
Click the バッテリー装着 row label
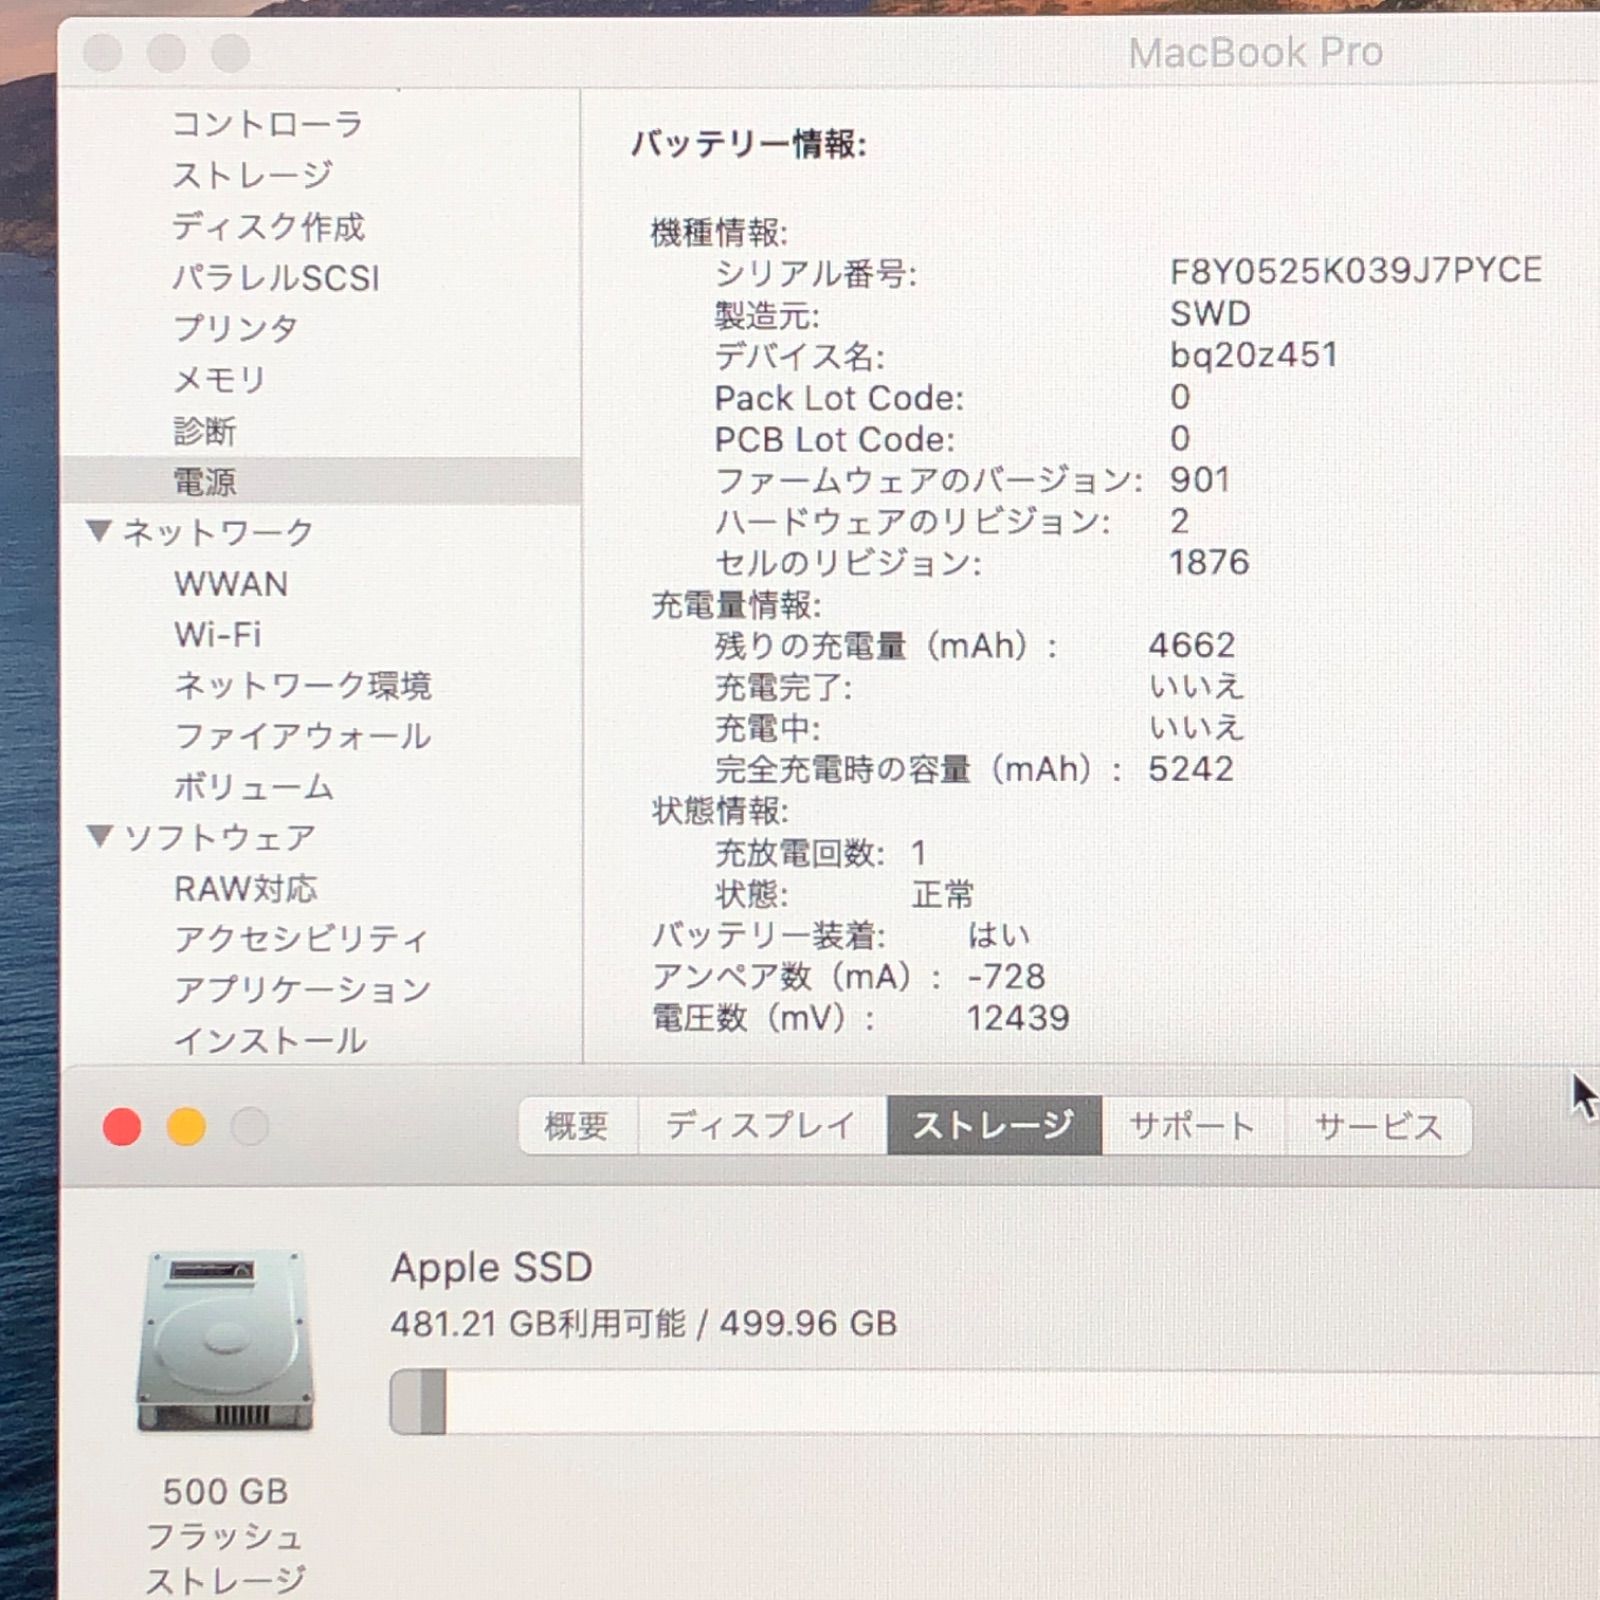[768, 936]
